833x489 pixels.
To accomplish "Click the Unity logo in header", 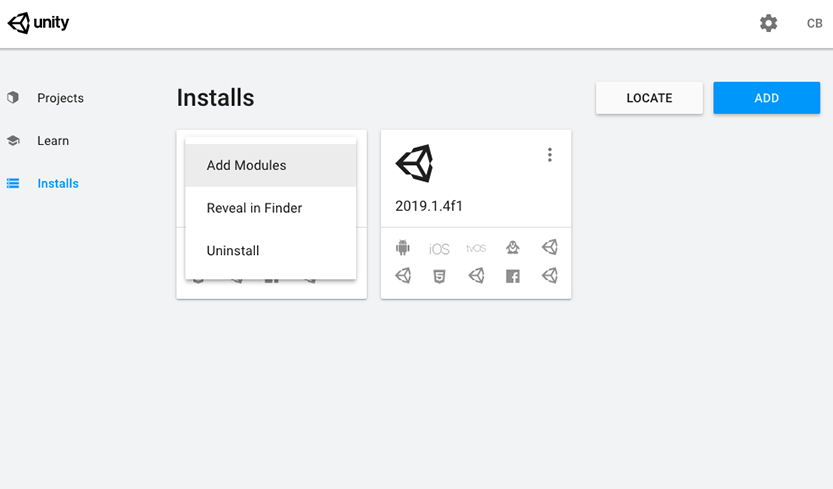I will point(39,23).
